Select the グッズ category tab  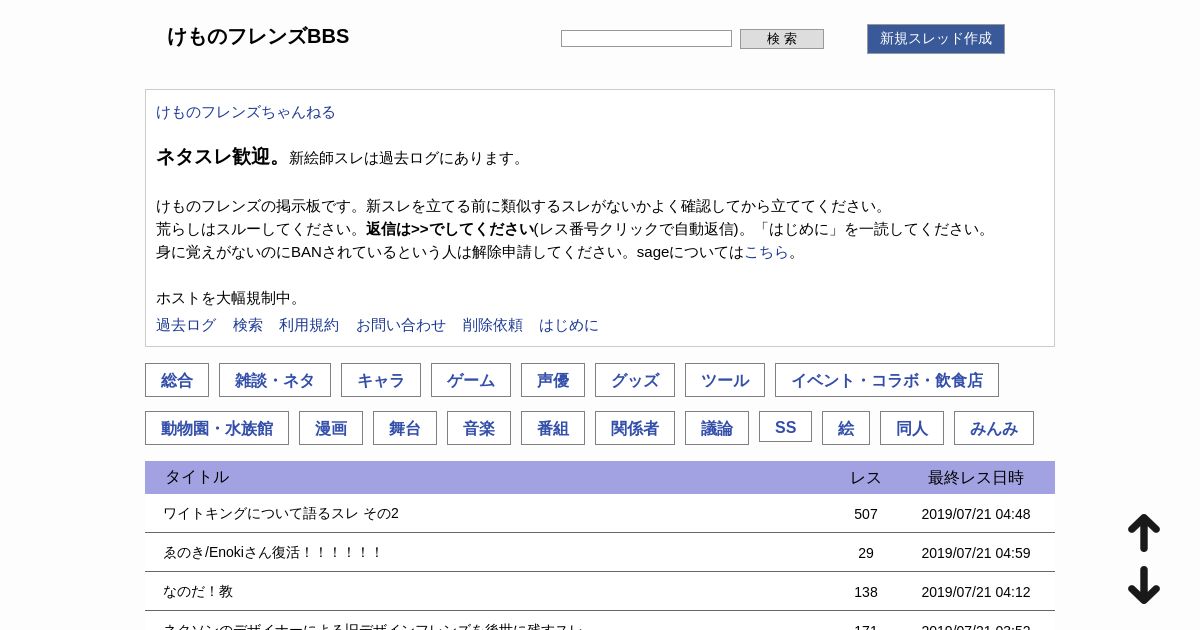635,380
